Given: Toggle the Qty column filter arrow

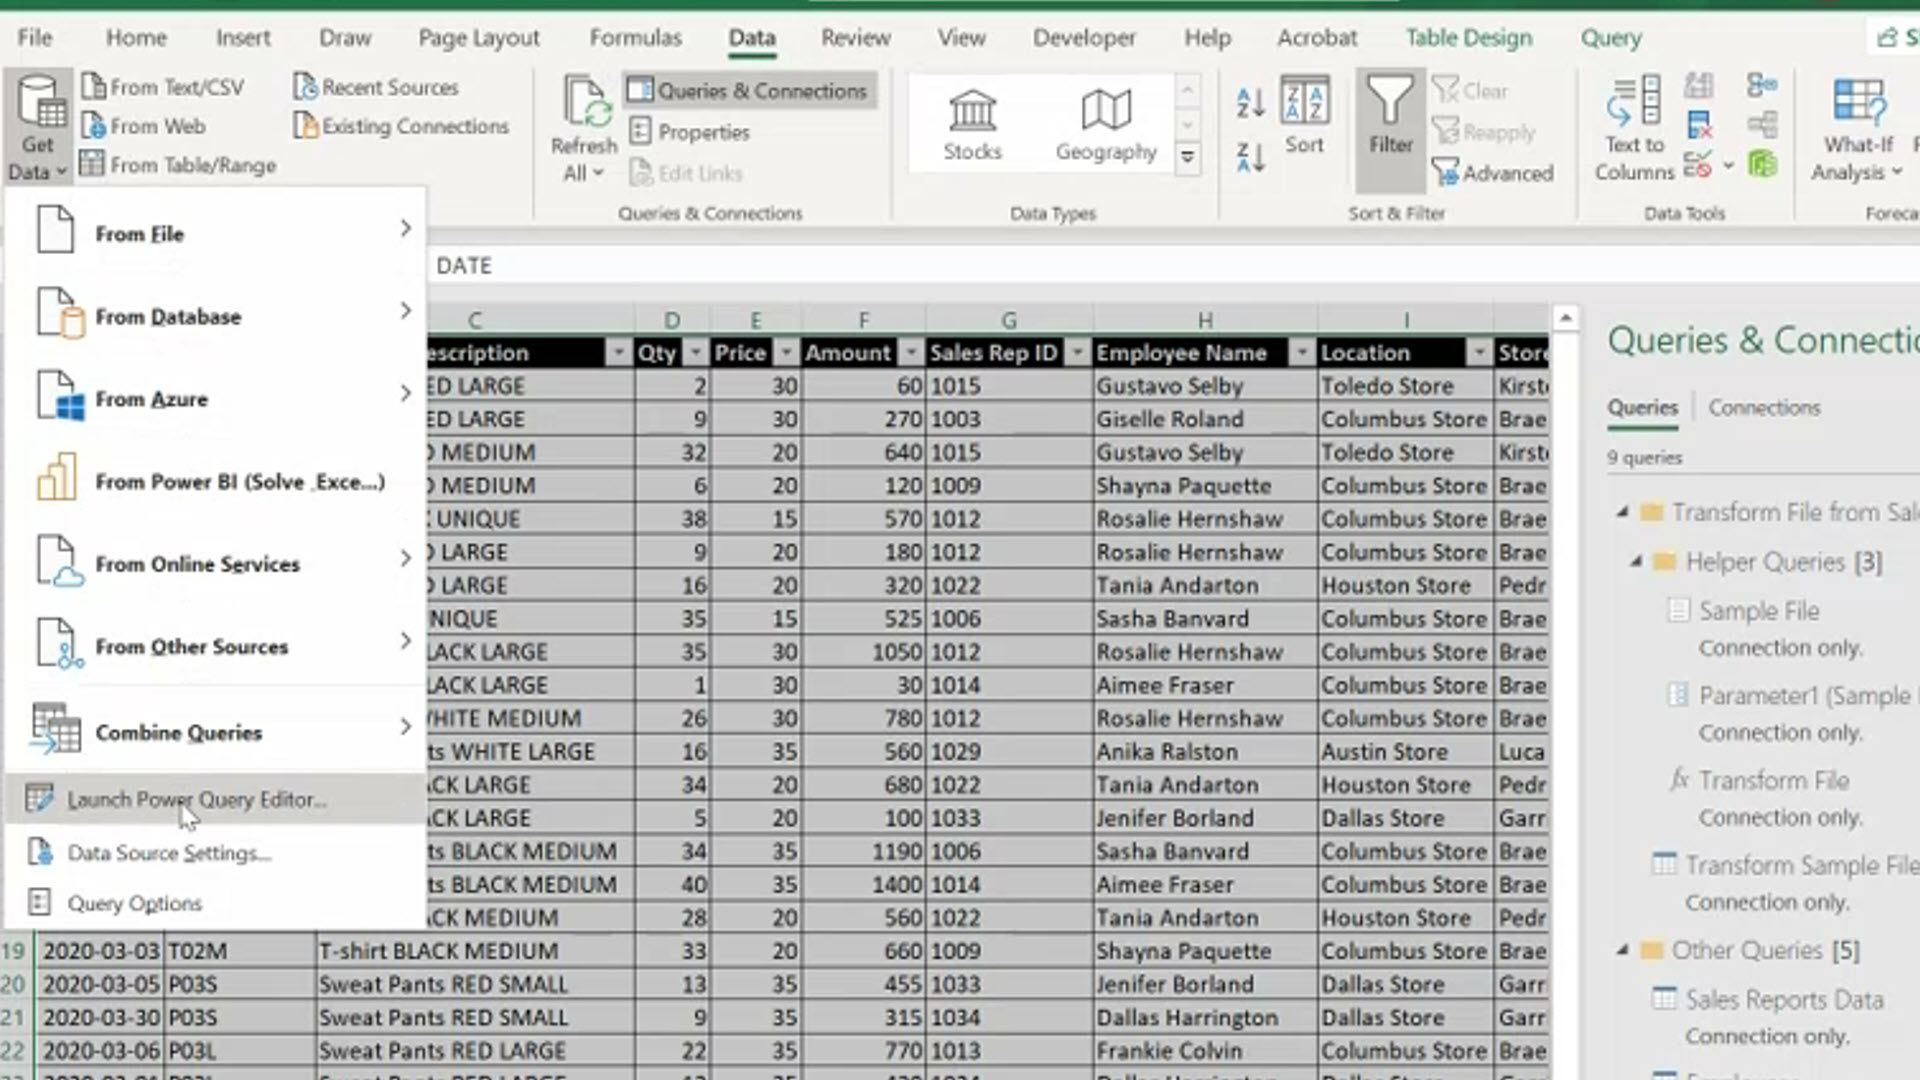Looking at the screenshot, I should point(695,352).
